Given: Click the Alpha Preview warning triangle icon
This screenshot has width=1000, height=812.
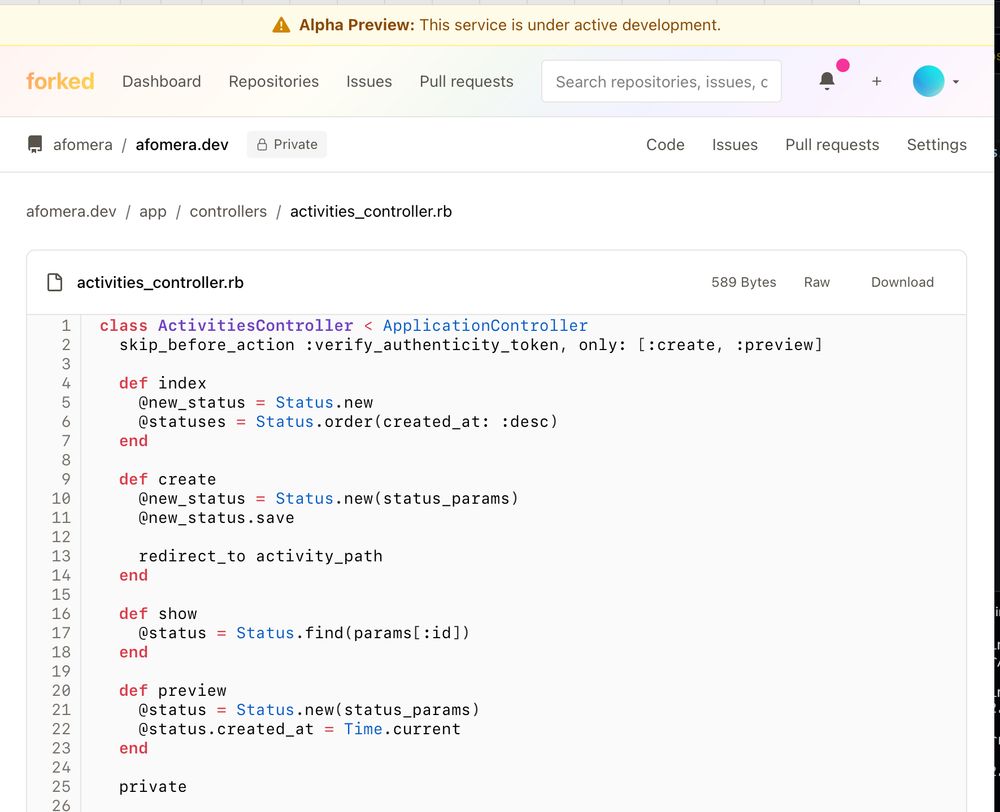Looking at the screenshot, I should [281, 25].
